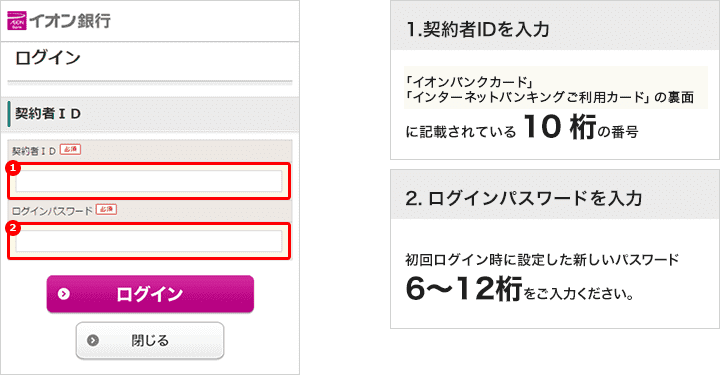Click the Aeon Bank logo icon
The height and width of the screenshot is (375, 720).
point(17,21)
